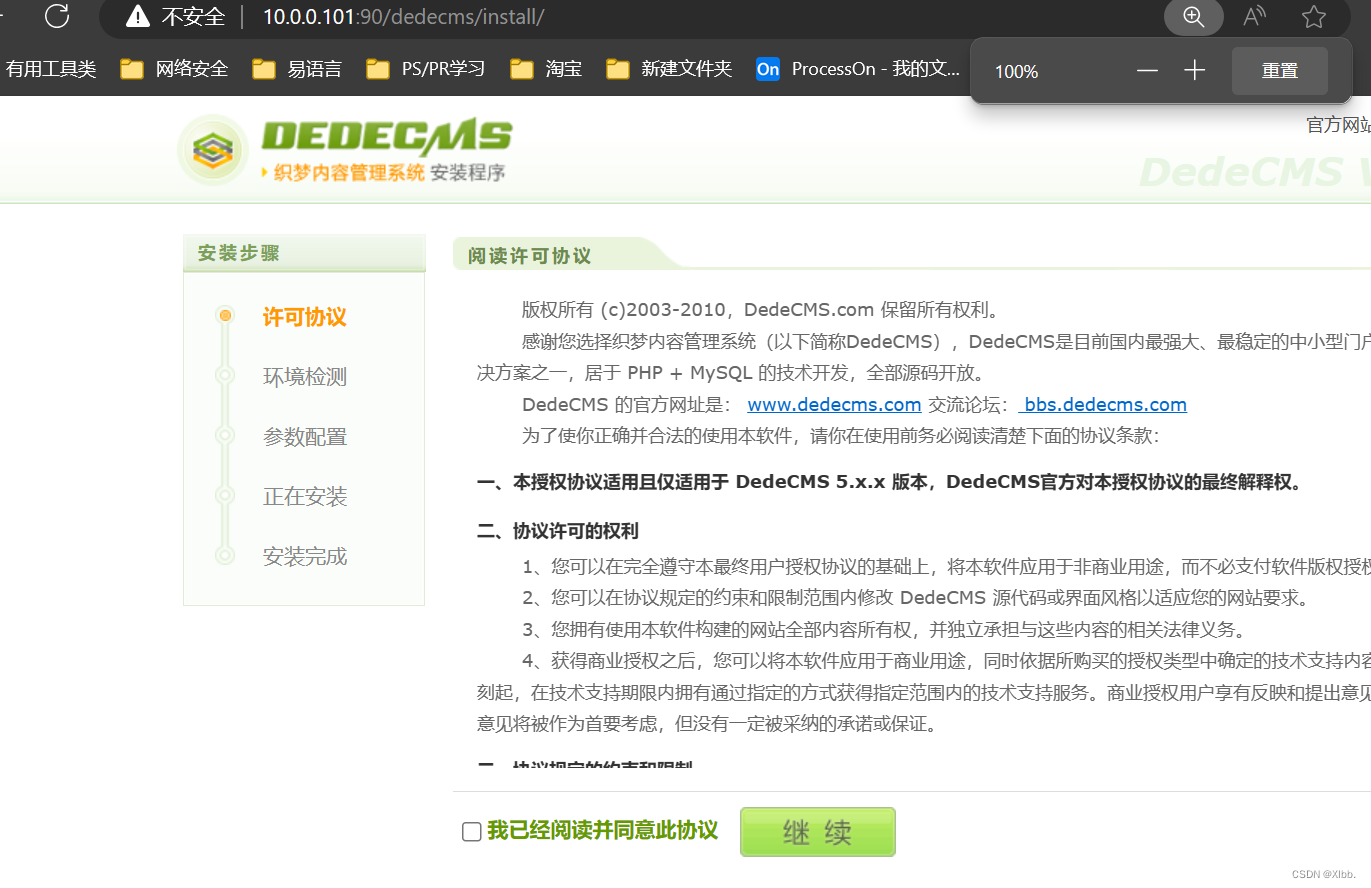Increase zoom with the plus button
Image resolution: width=1371 pixels, height=888 pixels.
pyautogui.click(x=1195, y=70)
